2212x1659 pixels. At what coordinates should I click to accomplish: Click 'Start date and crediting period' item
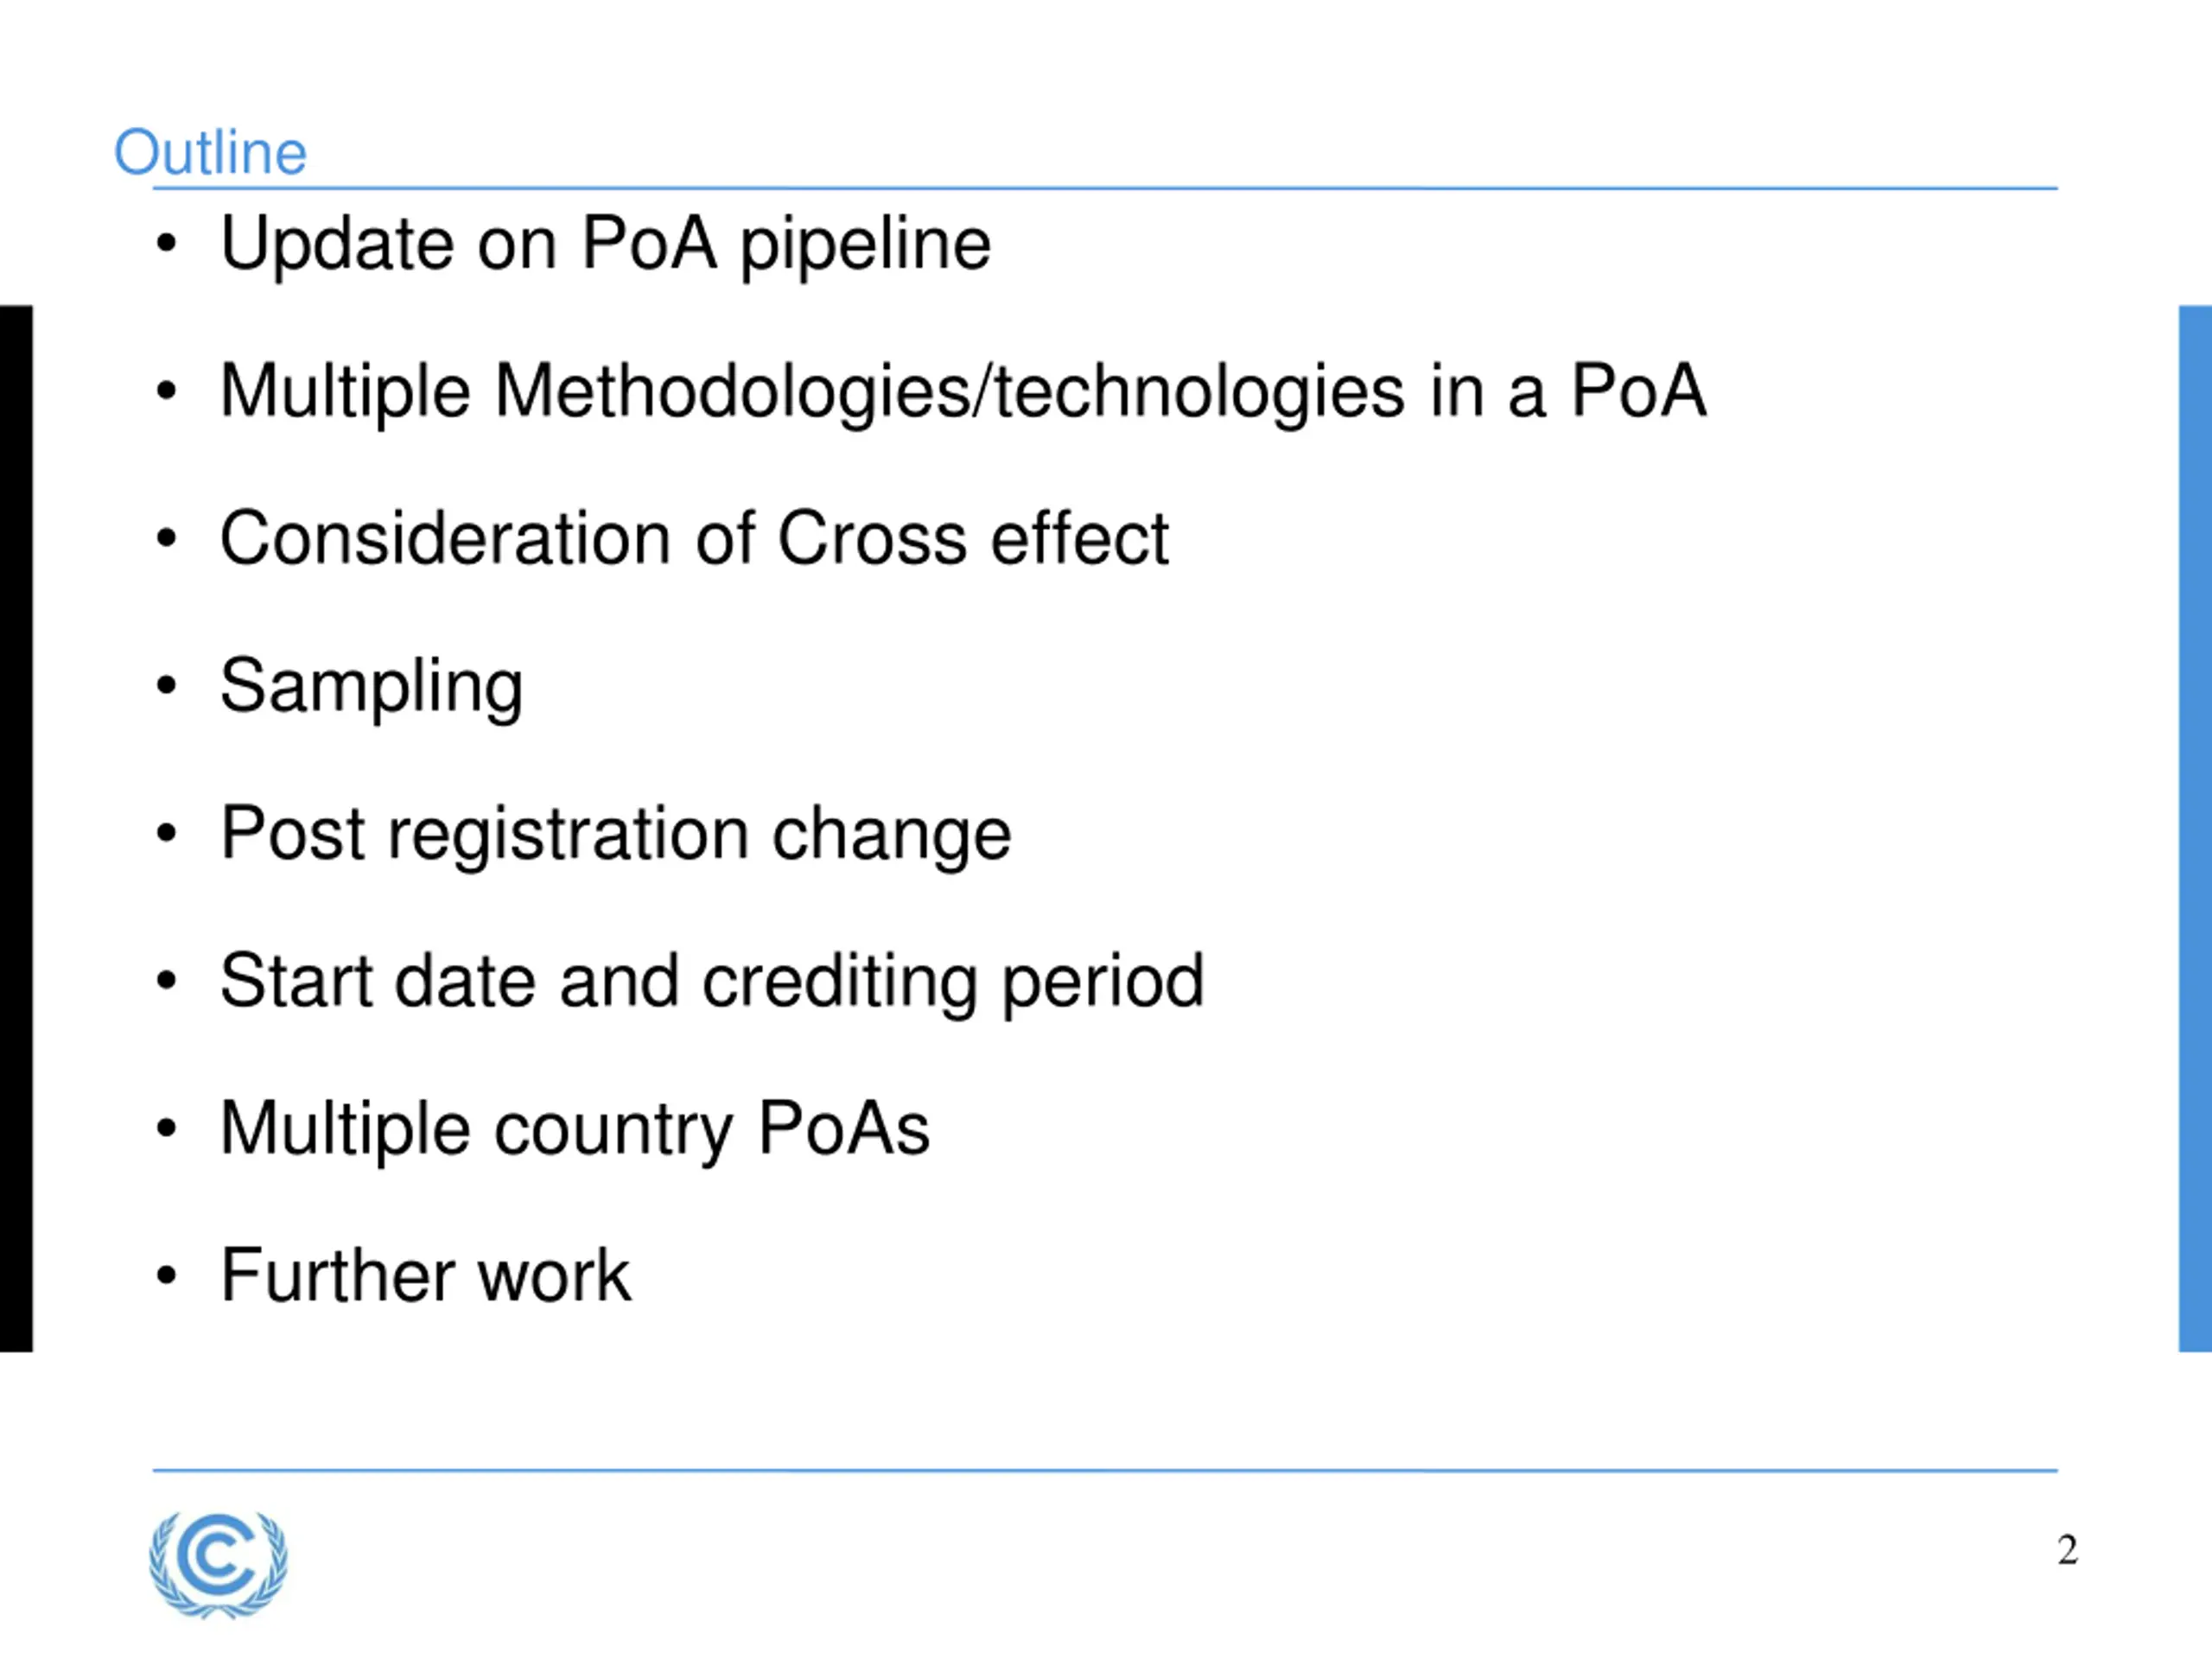coord(712,982)
